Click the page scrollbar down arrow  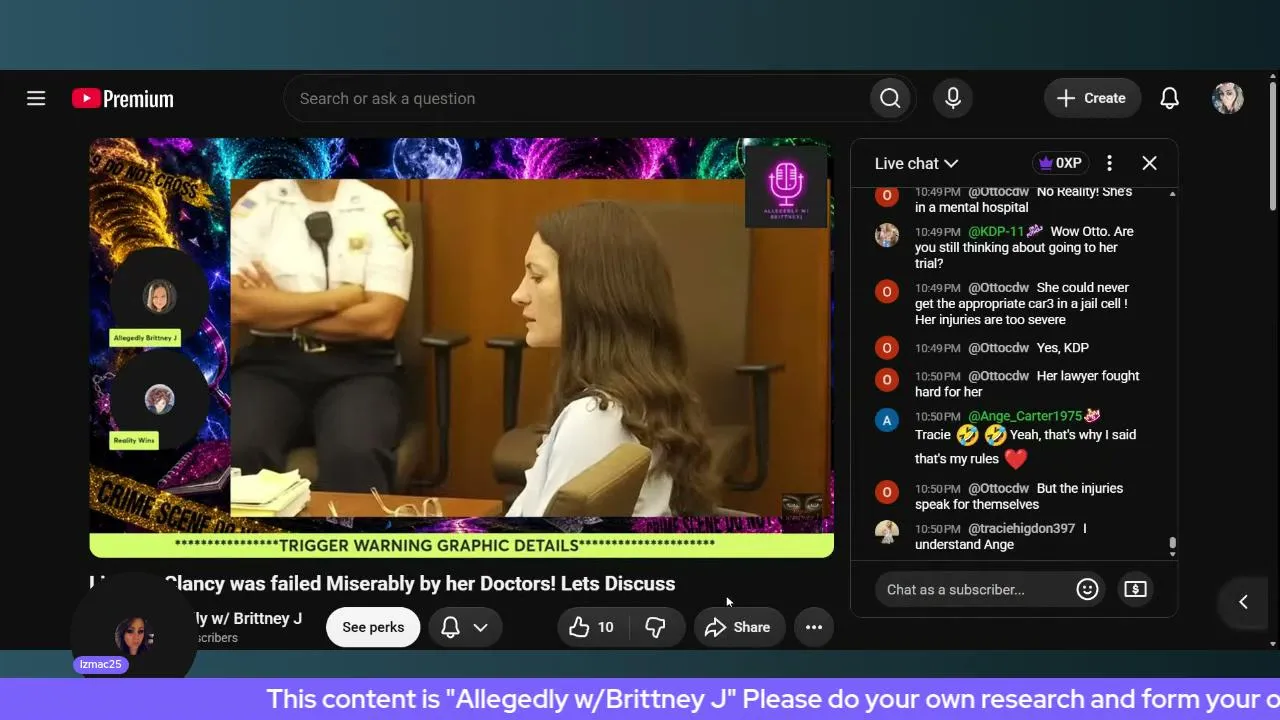pyautogui.click(x=1272, y=643)
